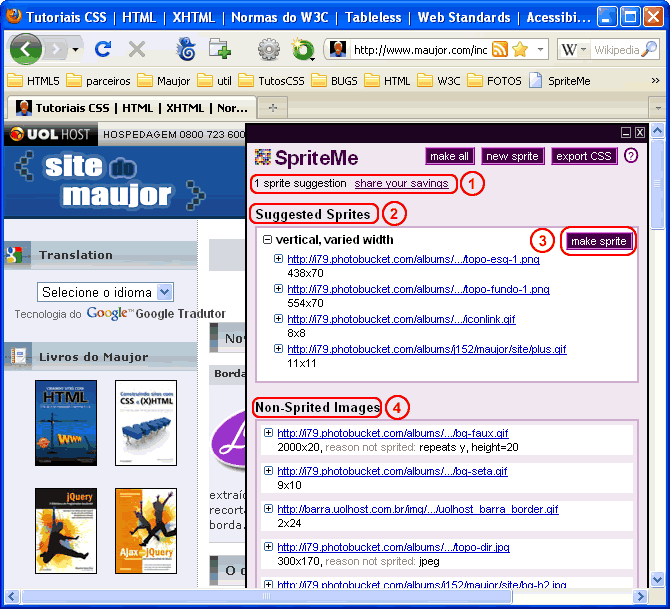Expand the topo-esq-1.png image entry
Image resolution: width=670 pixels, height=609 pixels.
[279, 260]
